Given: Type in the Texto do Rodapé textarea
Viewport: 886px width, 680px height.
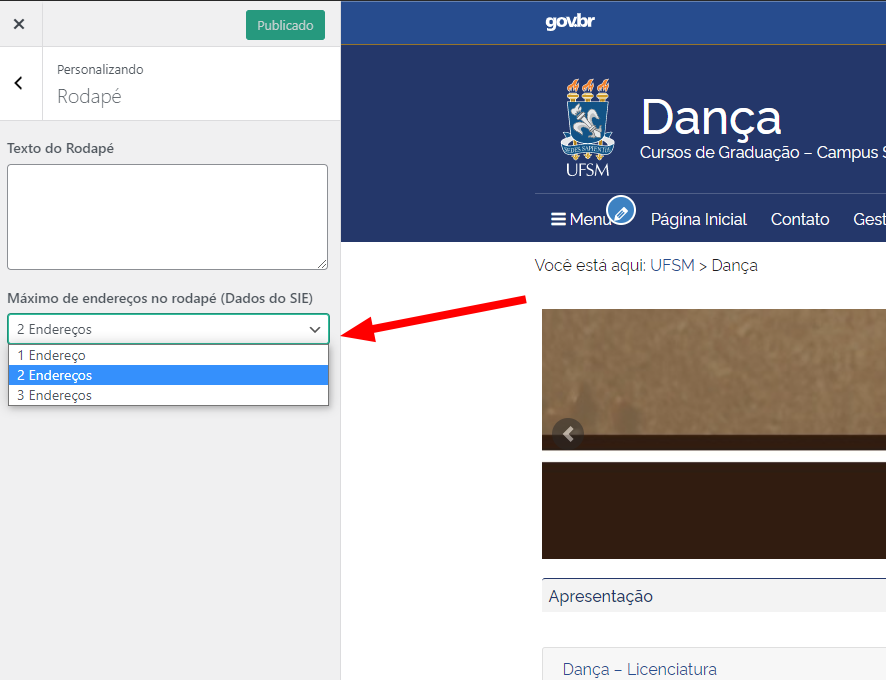Looking at the screenshot, I should (x=167, y=217).
